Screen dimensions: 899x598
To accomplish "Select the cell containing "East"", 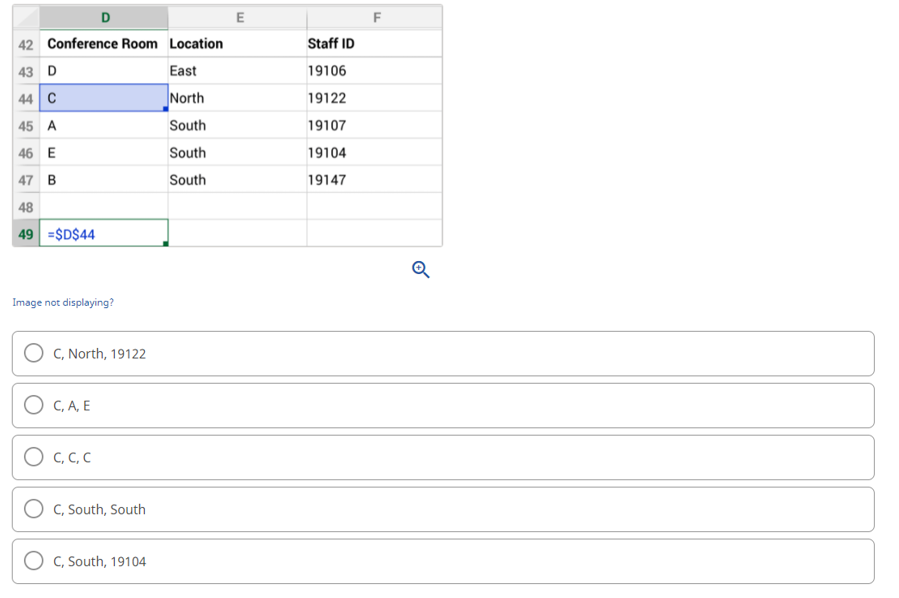I will coord(239,70).
